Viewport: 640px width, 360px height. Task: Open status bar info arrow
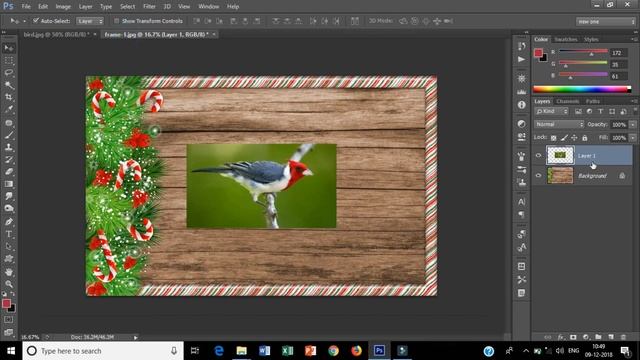[136, 338]
